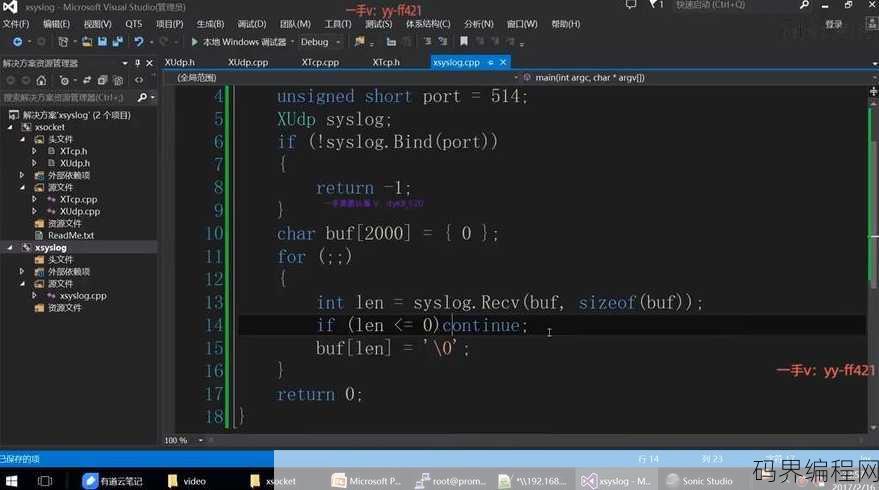879x490 pixels.
Task: Expand the XUdp.cpp tree node
Action: (34, 211)
